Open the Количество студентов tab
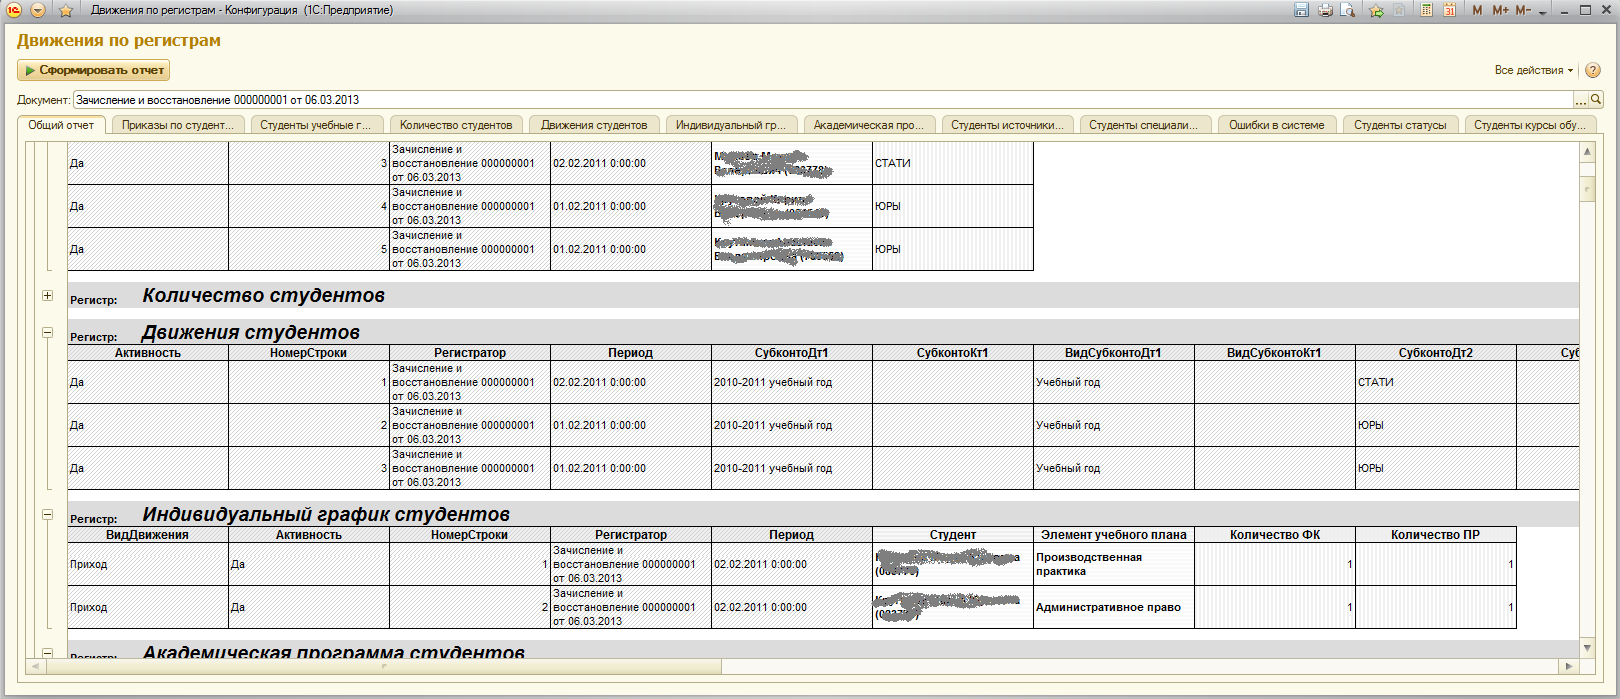1620x699 pixels. point(456,125)
